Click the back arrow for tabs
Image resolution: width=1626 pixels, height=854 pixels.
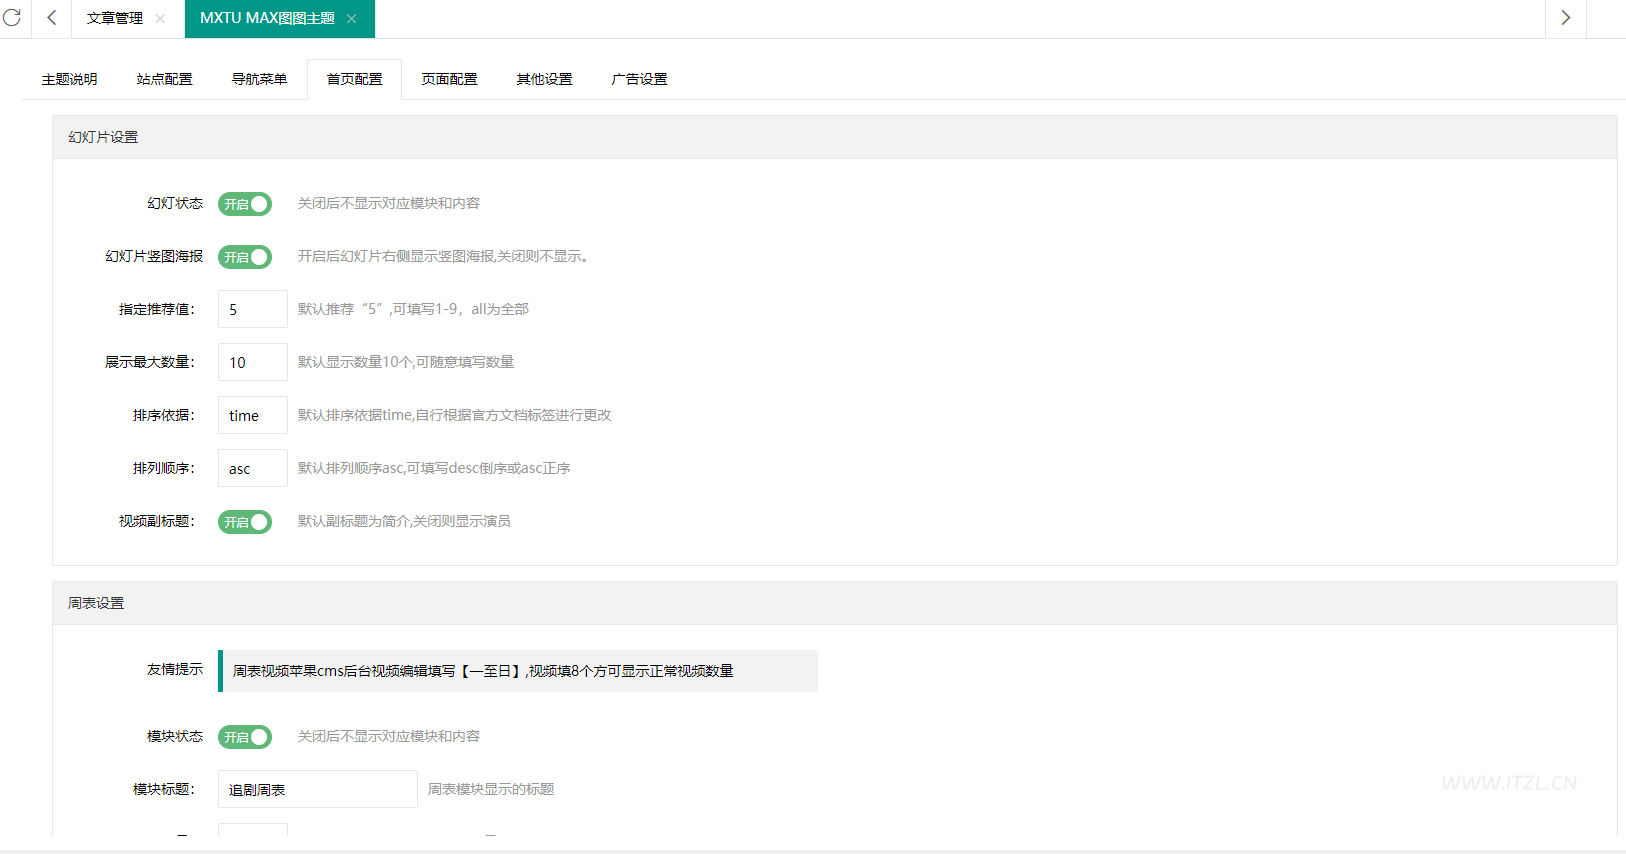(52, 18)
